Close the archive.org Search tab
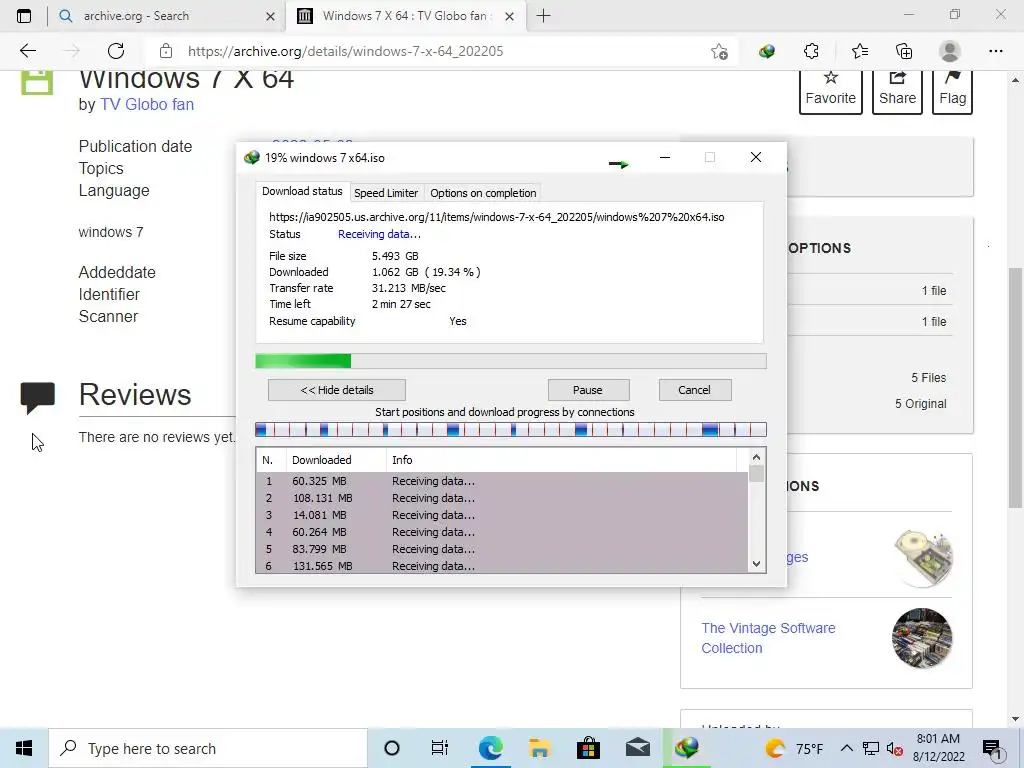The width and height of the screenshot is (1024, 768). 270,16
